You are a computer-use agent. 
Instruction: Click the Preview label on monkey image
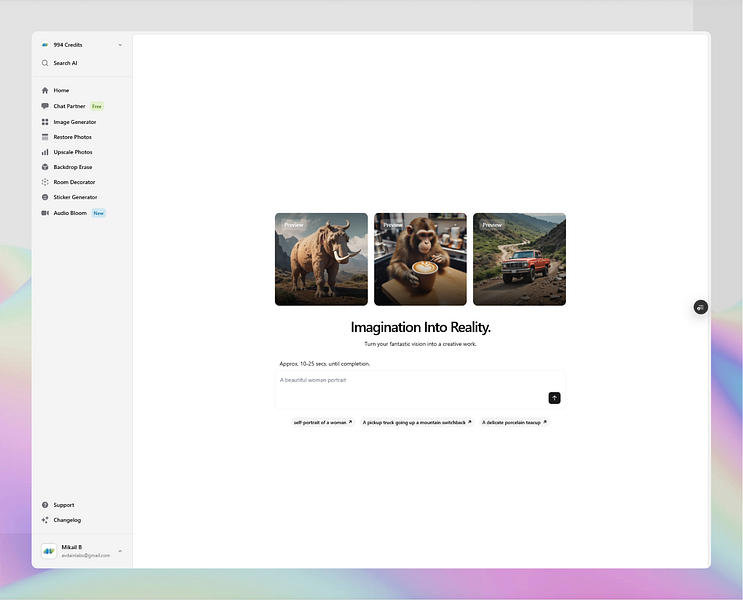click(x=393, y=225)
